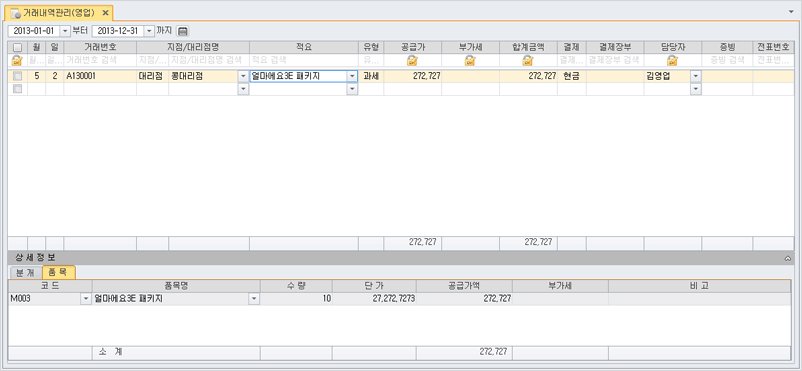Open the end date 2013-12-31 dropdown
Screen dimensions: 802x371
pos(149,31)
